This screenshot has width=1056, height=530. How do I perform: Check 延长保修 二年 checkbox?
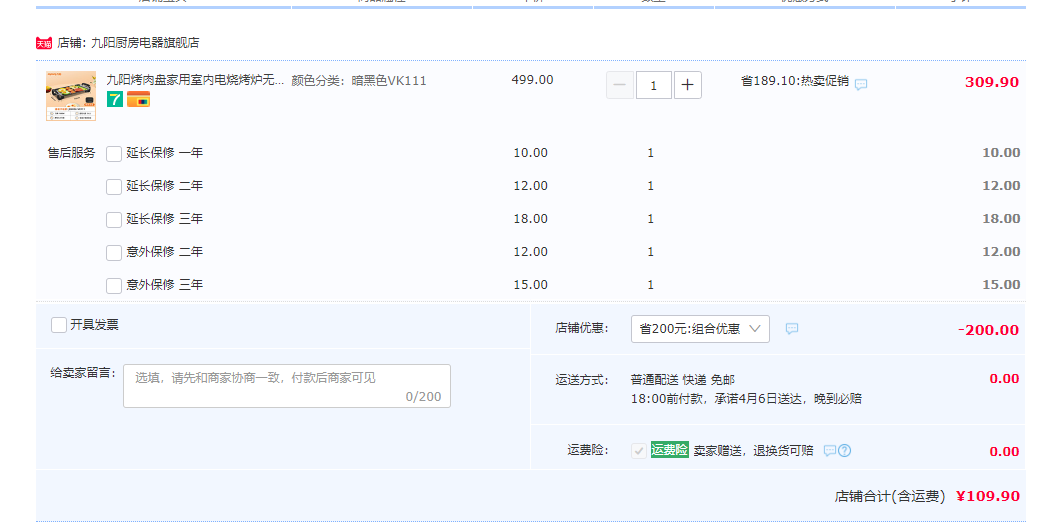pos(114,187)
